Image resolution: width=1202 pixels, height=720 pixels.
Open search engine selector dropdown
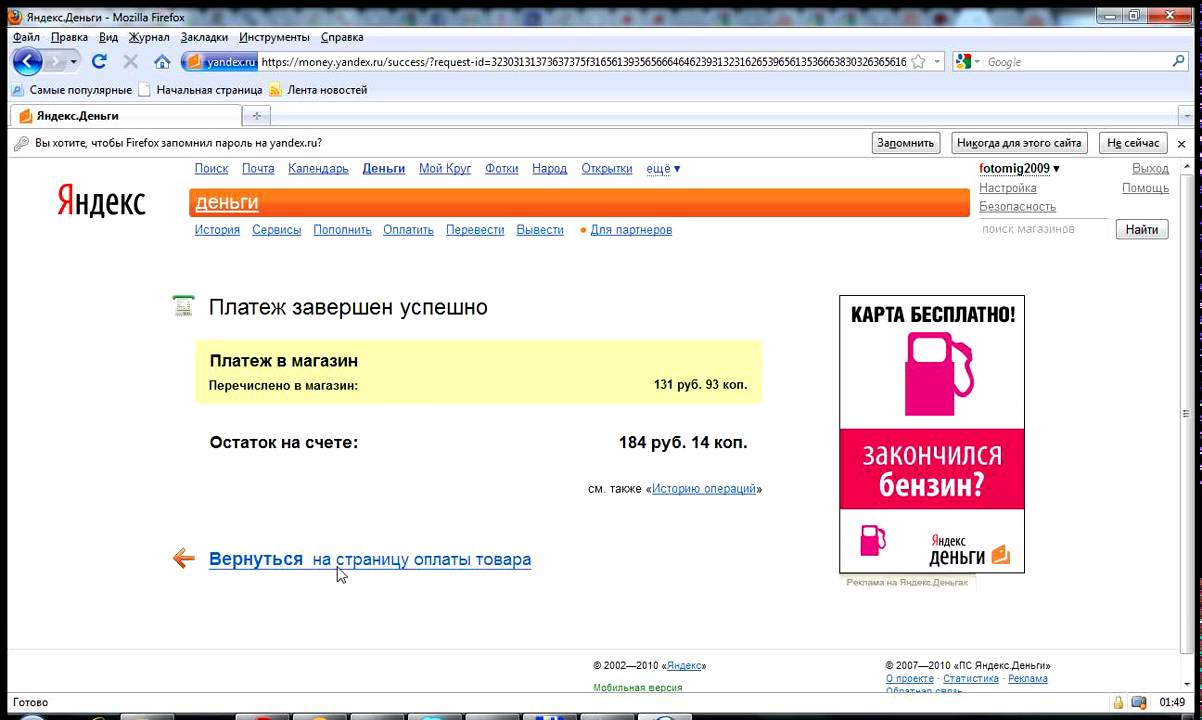968,62
